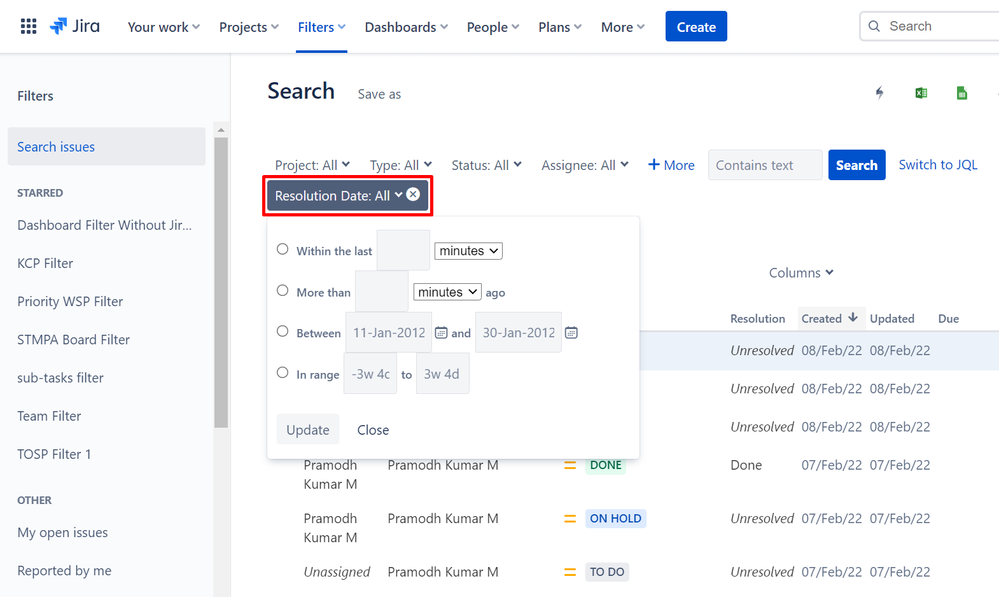Click the Jira logo
The height and width of the screenshot is (597, 999).
click(x=75, y=26)
